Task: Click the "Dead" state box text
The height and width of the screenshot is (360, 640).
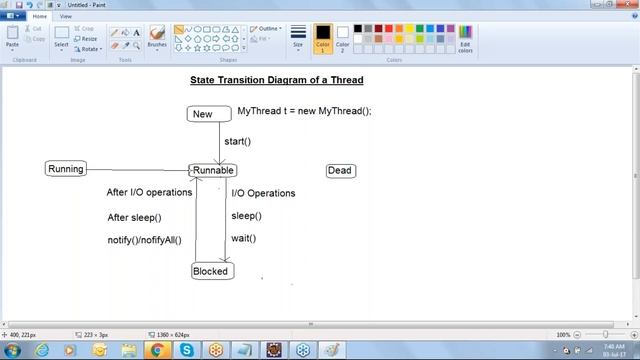Action: tap(340, 171)
